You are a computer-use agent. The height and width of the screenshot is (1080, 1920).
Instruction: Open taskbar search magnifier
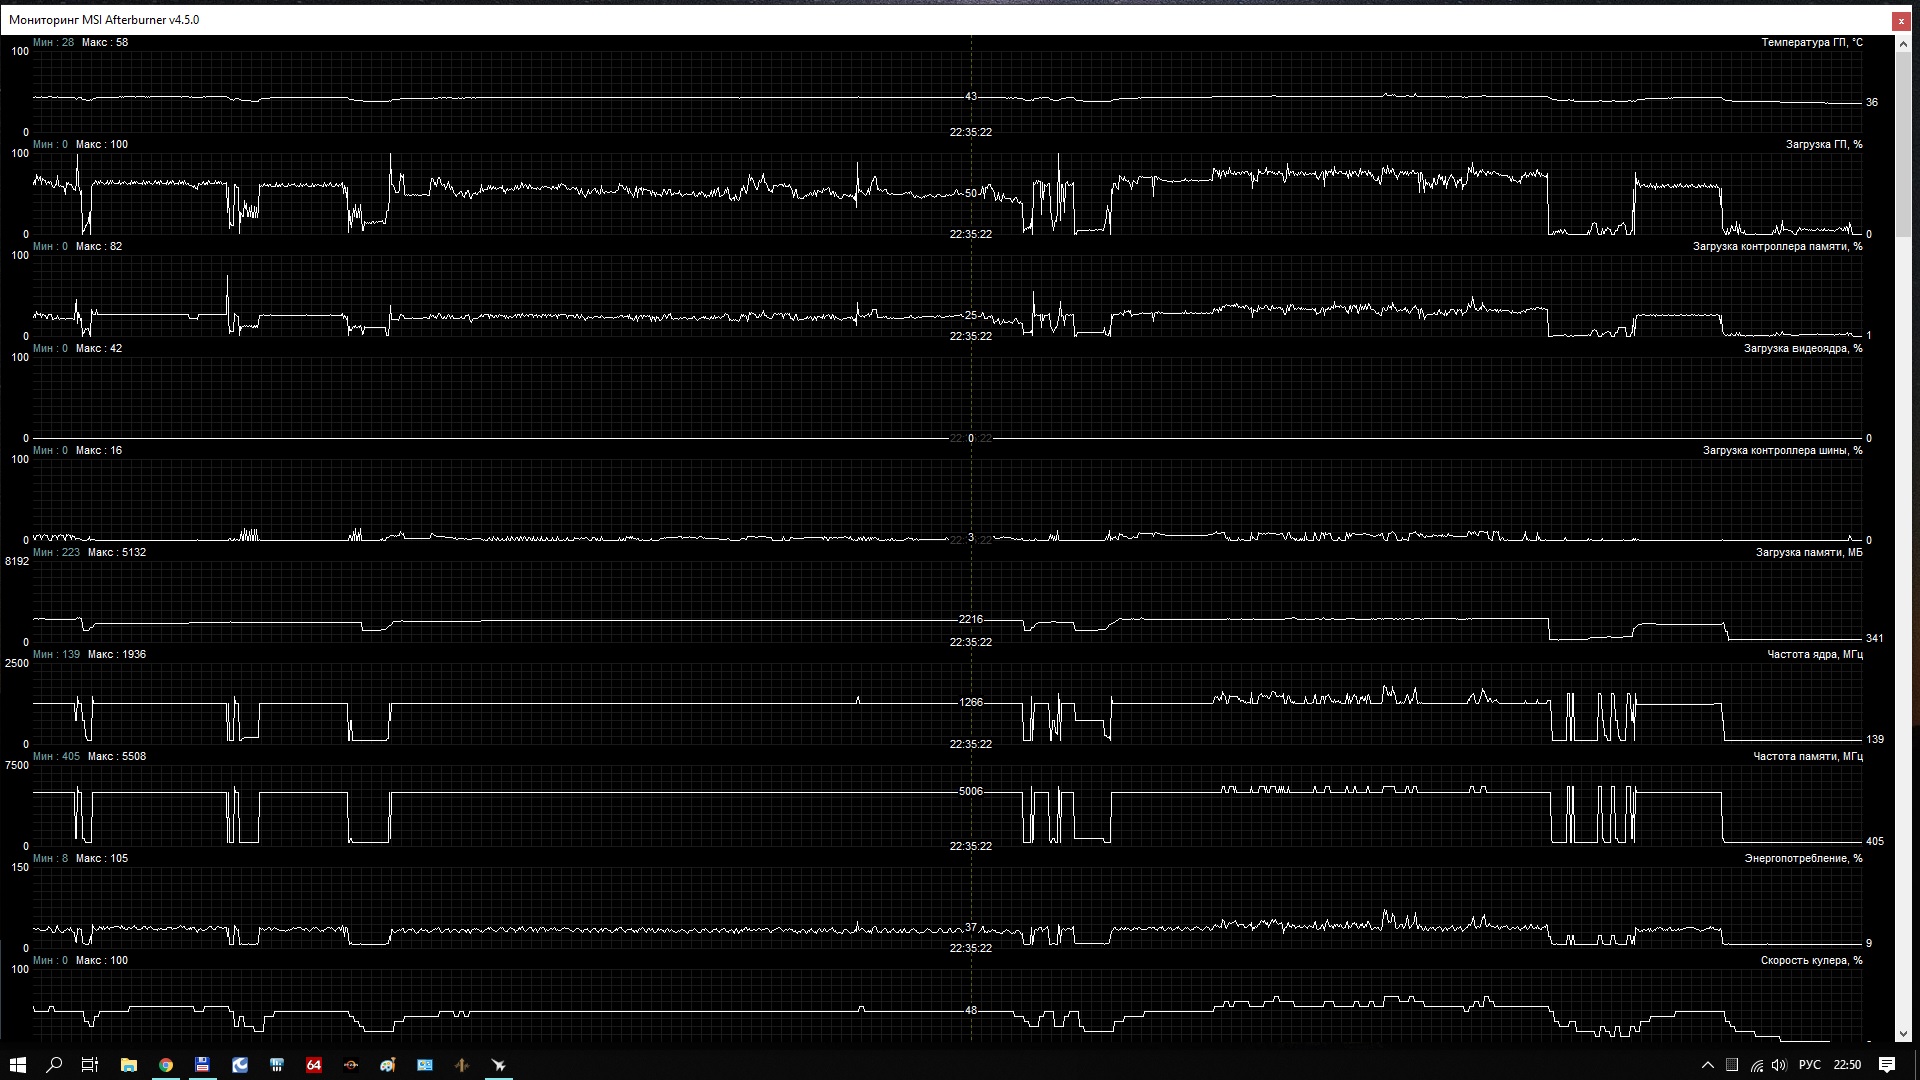54,1065
